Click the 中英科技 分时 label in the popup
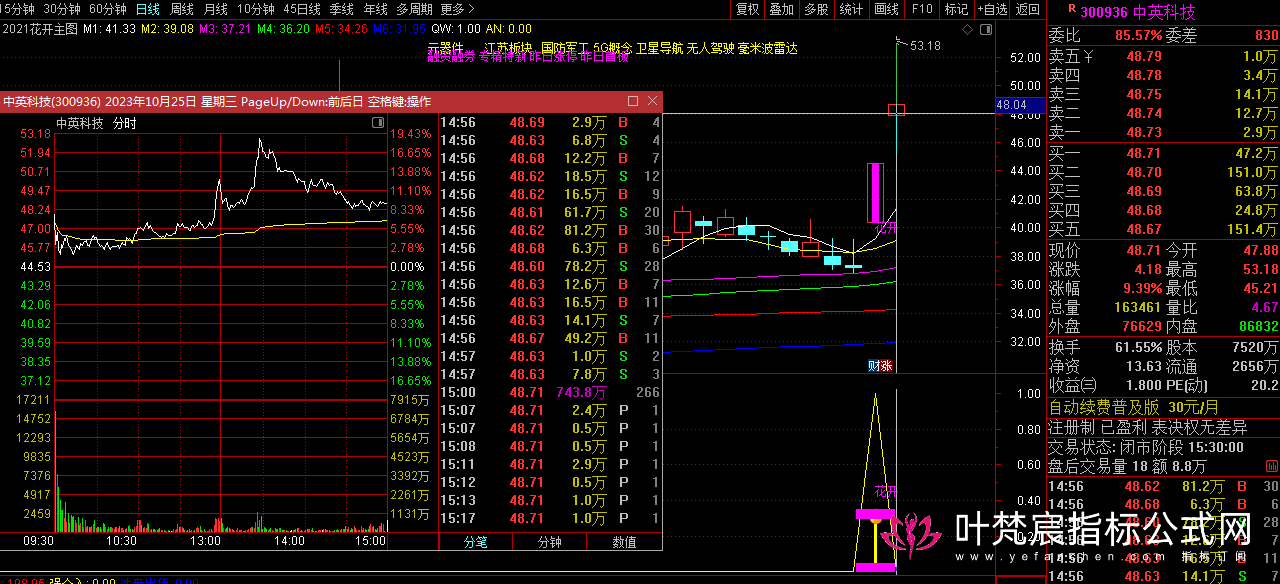The width and height of the screenshot is (1280, 584). (x=96, y=124)
